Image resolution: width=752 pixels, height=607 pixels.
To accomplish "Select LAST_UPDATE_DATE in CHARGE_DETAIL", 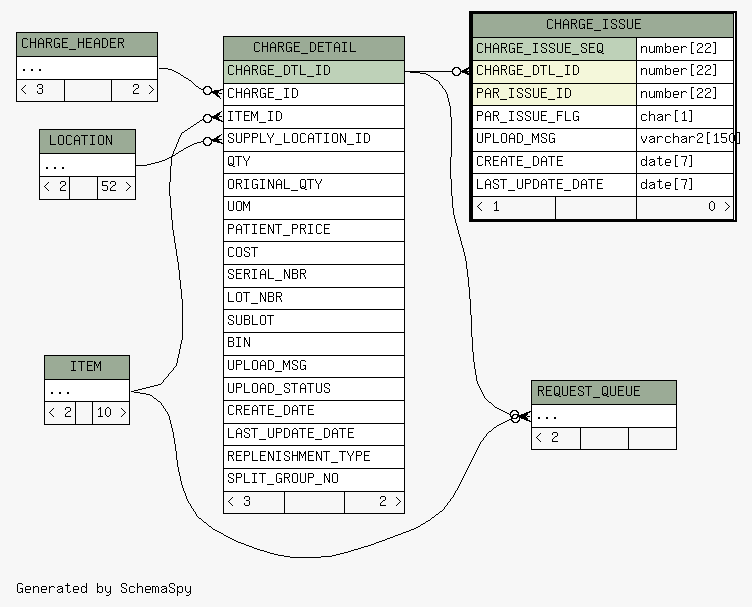I will pos(314,434).
